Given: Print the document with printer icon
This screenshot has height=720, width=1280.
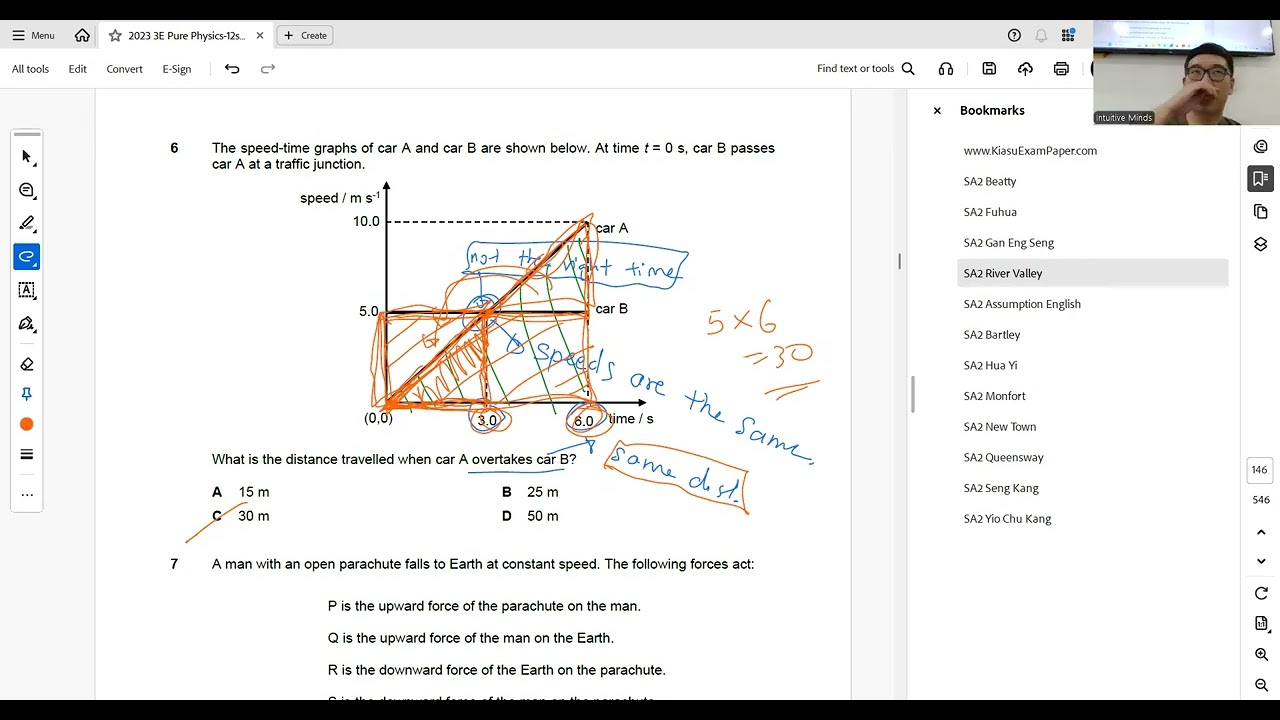Looking at the screenshot, I should pos(1061,69).
